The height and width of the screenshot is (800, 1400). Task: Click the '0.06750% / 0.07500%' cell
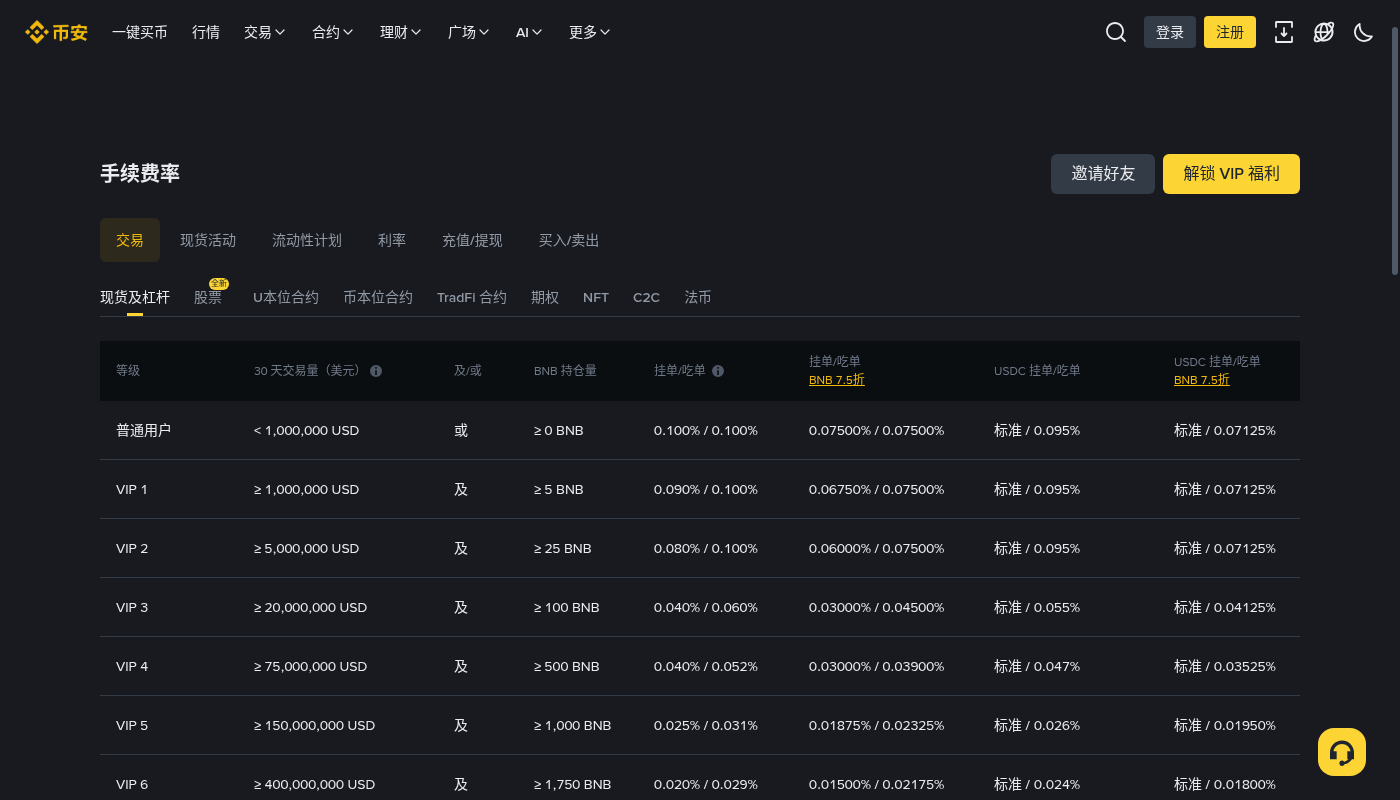pos(876,489)
